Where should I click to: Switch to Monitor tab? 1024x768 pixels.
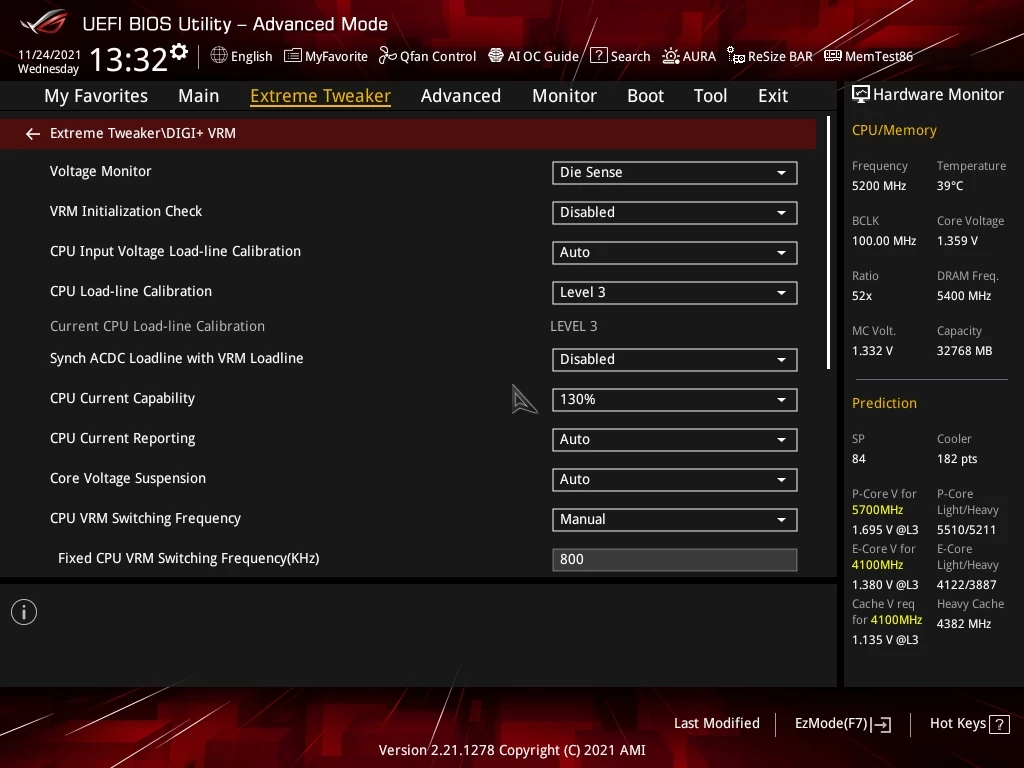click(564, 95)
